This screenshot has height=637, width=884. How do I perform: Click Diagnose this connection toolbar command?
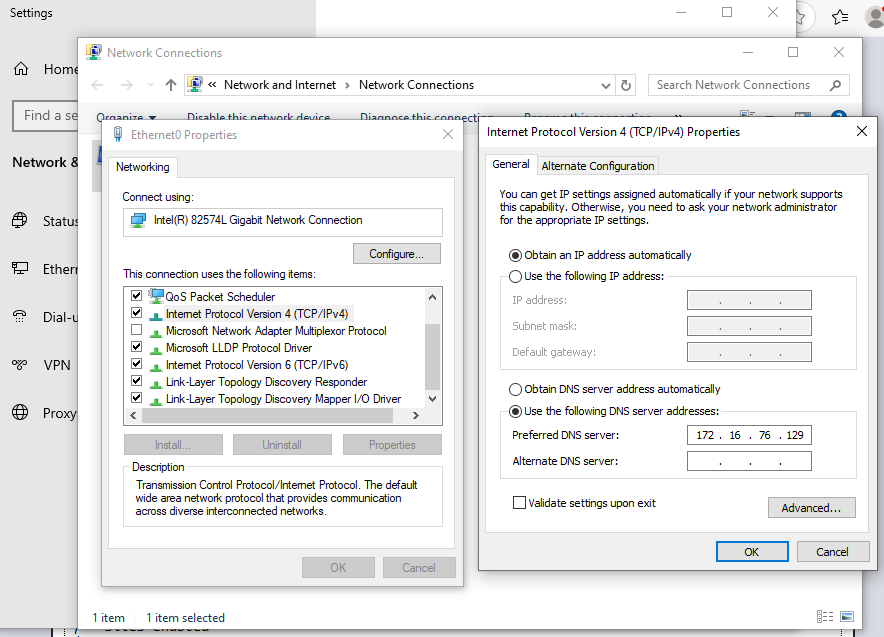(426, 117)
